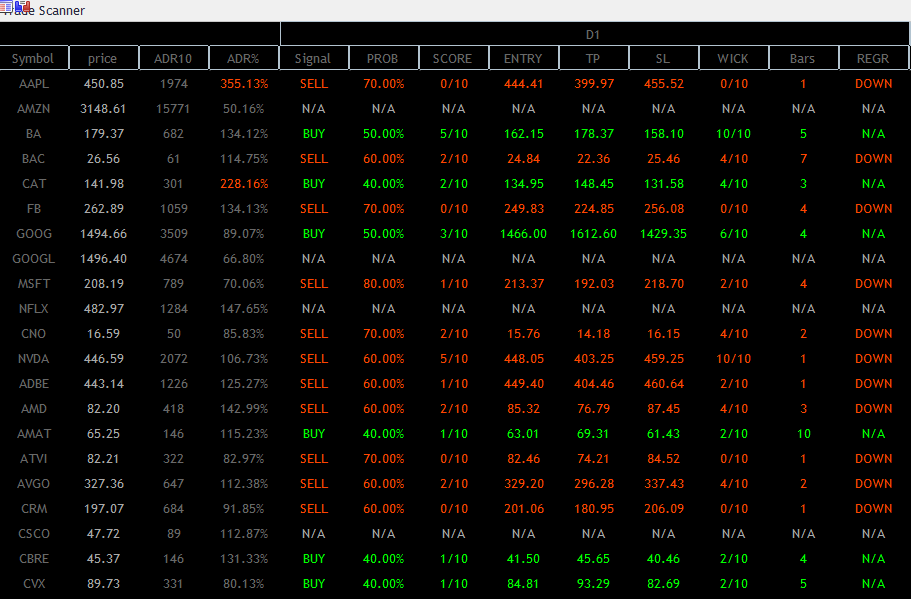Screen dimensions: 911x599
Task: Click the Bars value 7 for BAC
Action: click(804, 159)
